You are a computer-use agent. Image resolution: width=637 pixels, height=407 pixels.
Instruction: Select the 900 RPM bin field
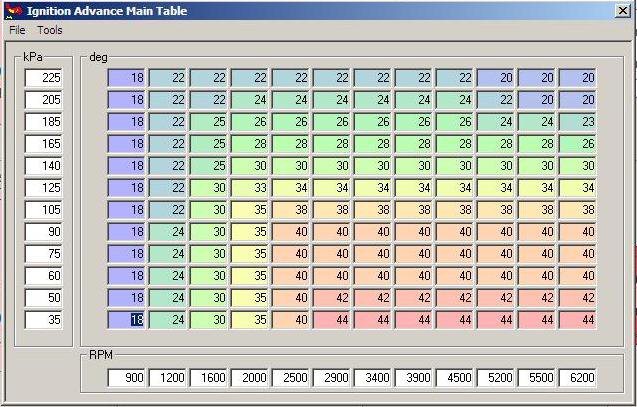tap(127, 378)
